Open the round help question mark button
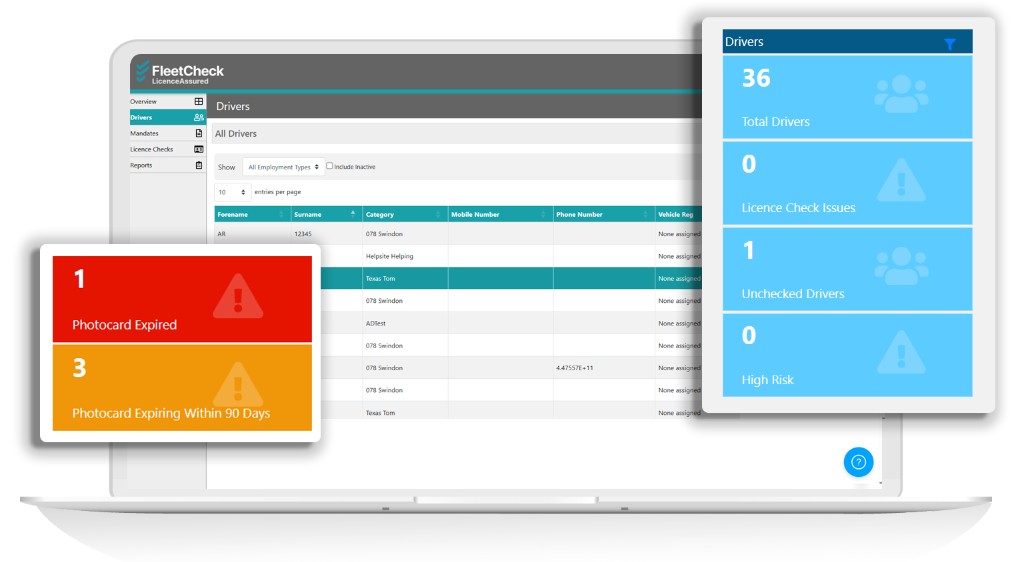Image resolution: width=1030 pixels, height=562 pixels. tap(858, 462)
